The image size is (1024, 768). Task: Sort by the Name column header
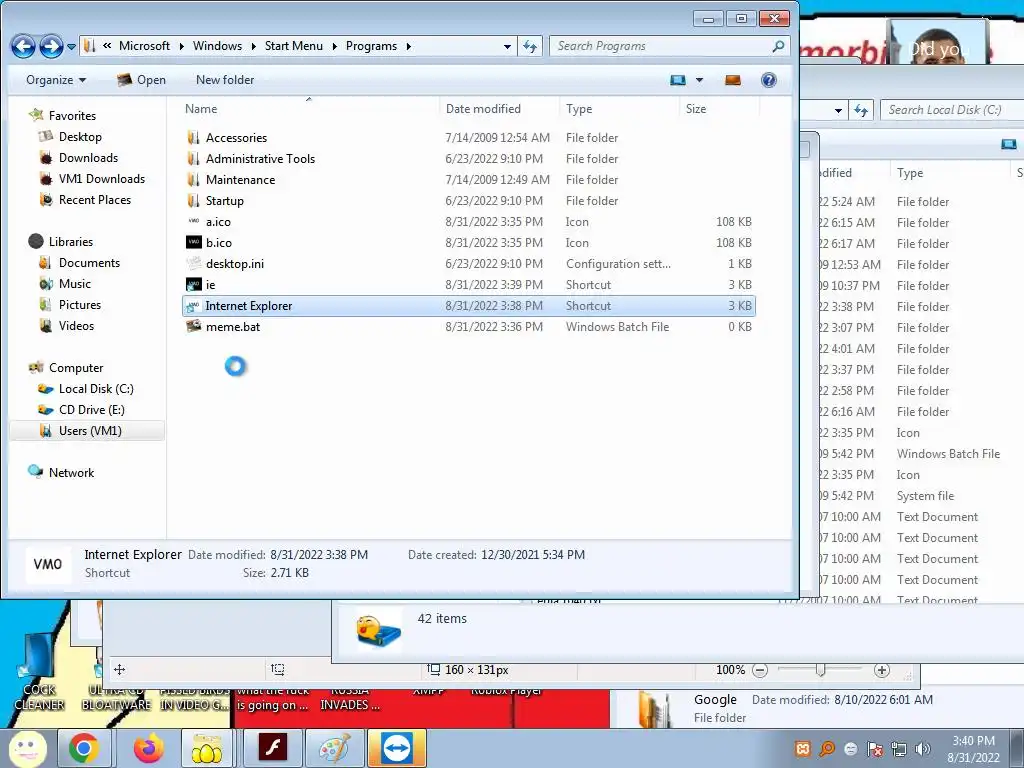(x=201, y=109)
